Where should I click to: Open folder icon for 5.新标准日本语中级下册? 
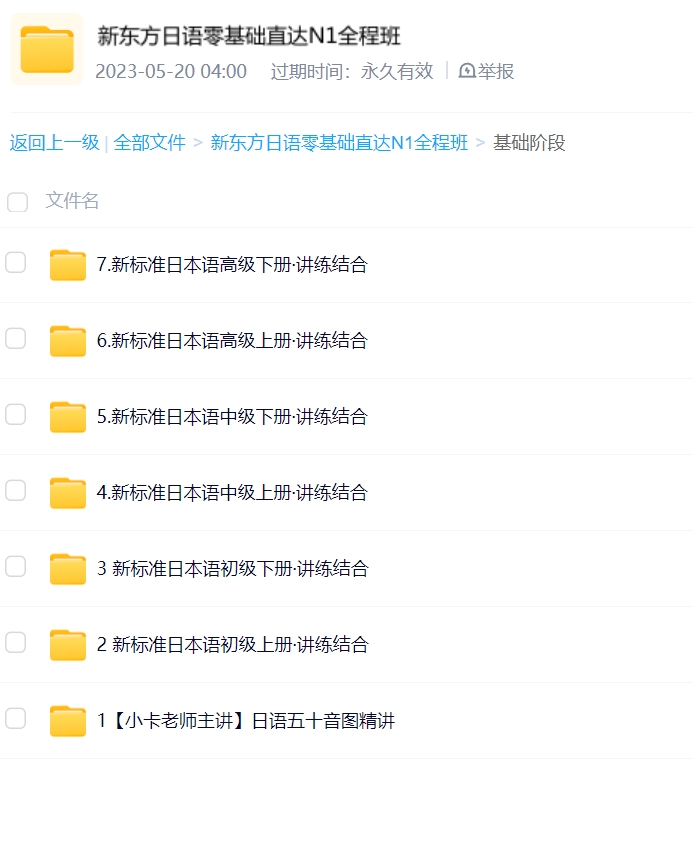point(68,417)
